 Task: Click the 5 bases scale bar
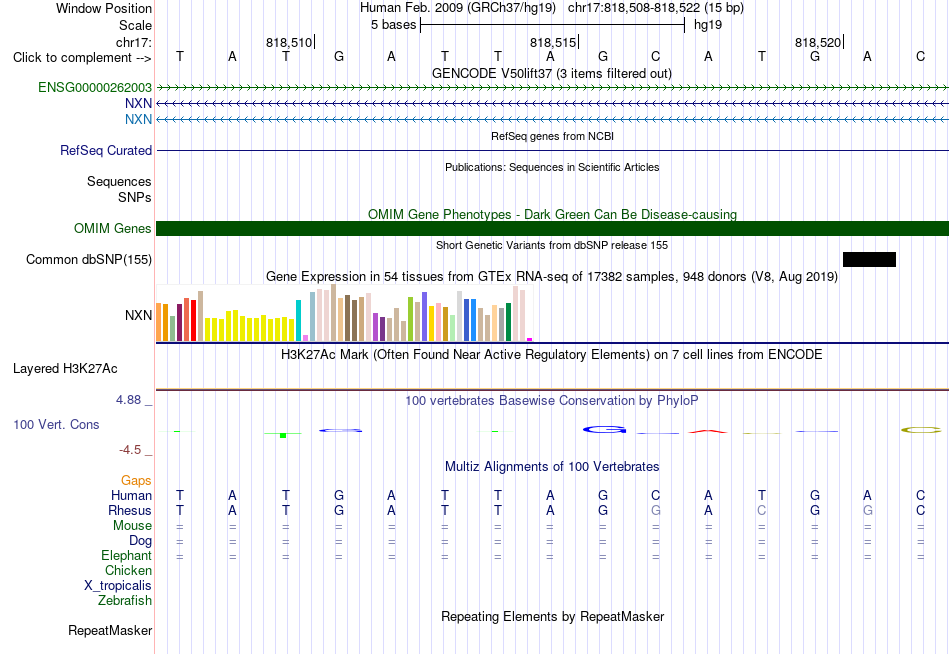[553, 25]
